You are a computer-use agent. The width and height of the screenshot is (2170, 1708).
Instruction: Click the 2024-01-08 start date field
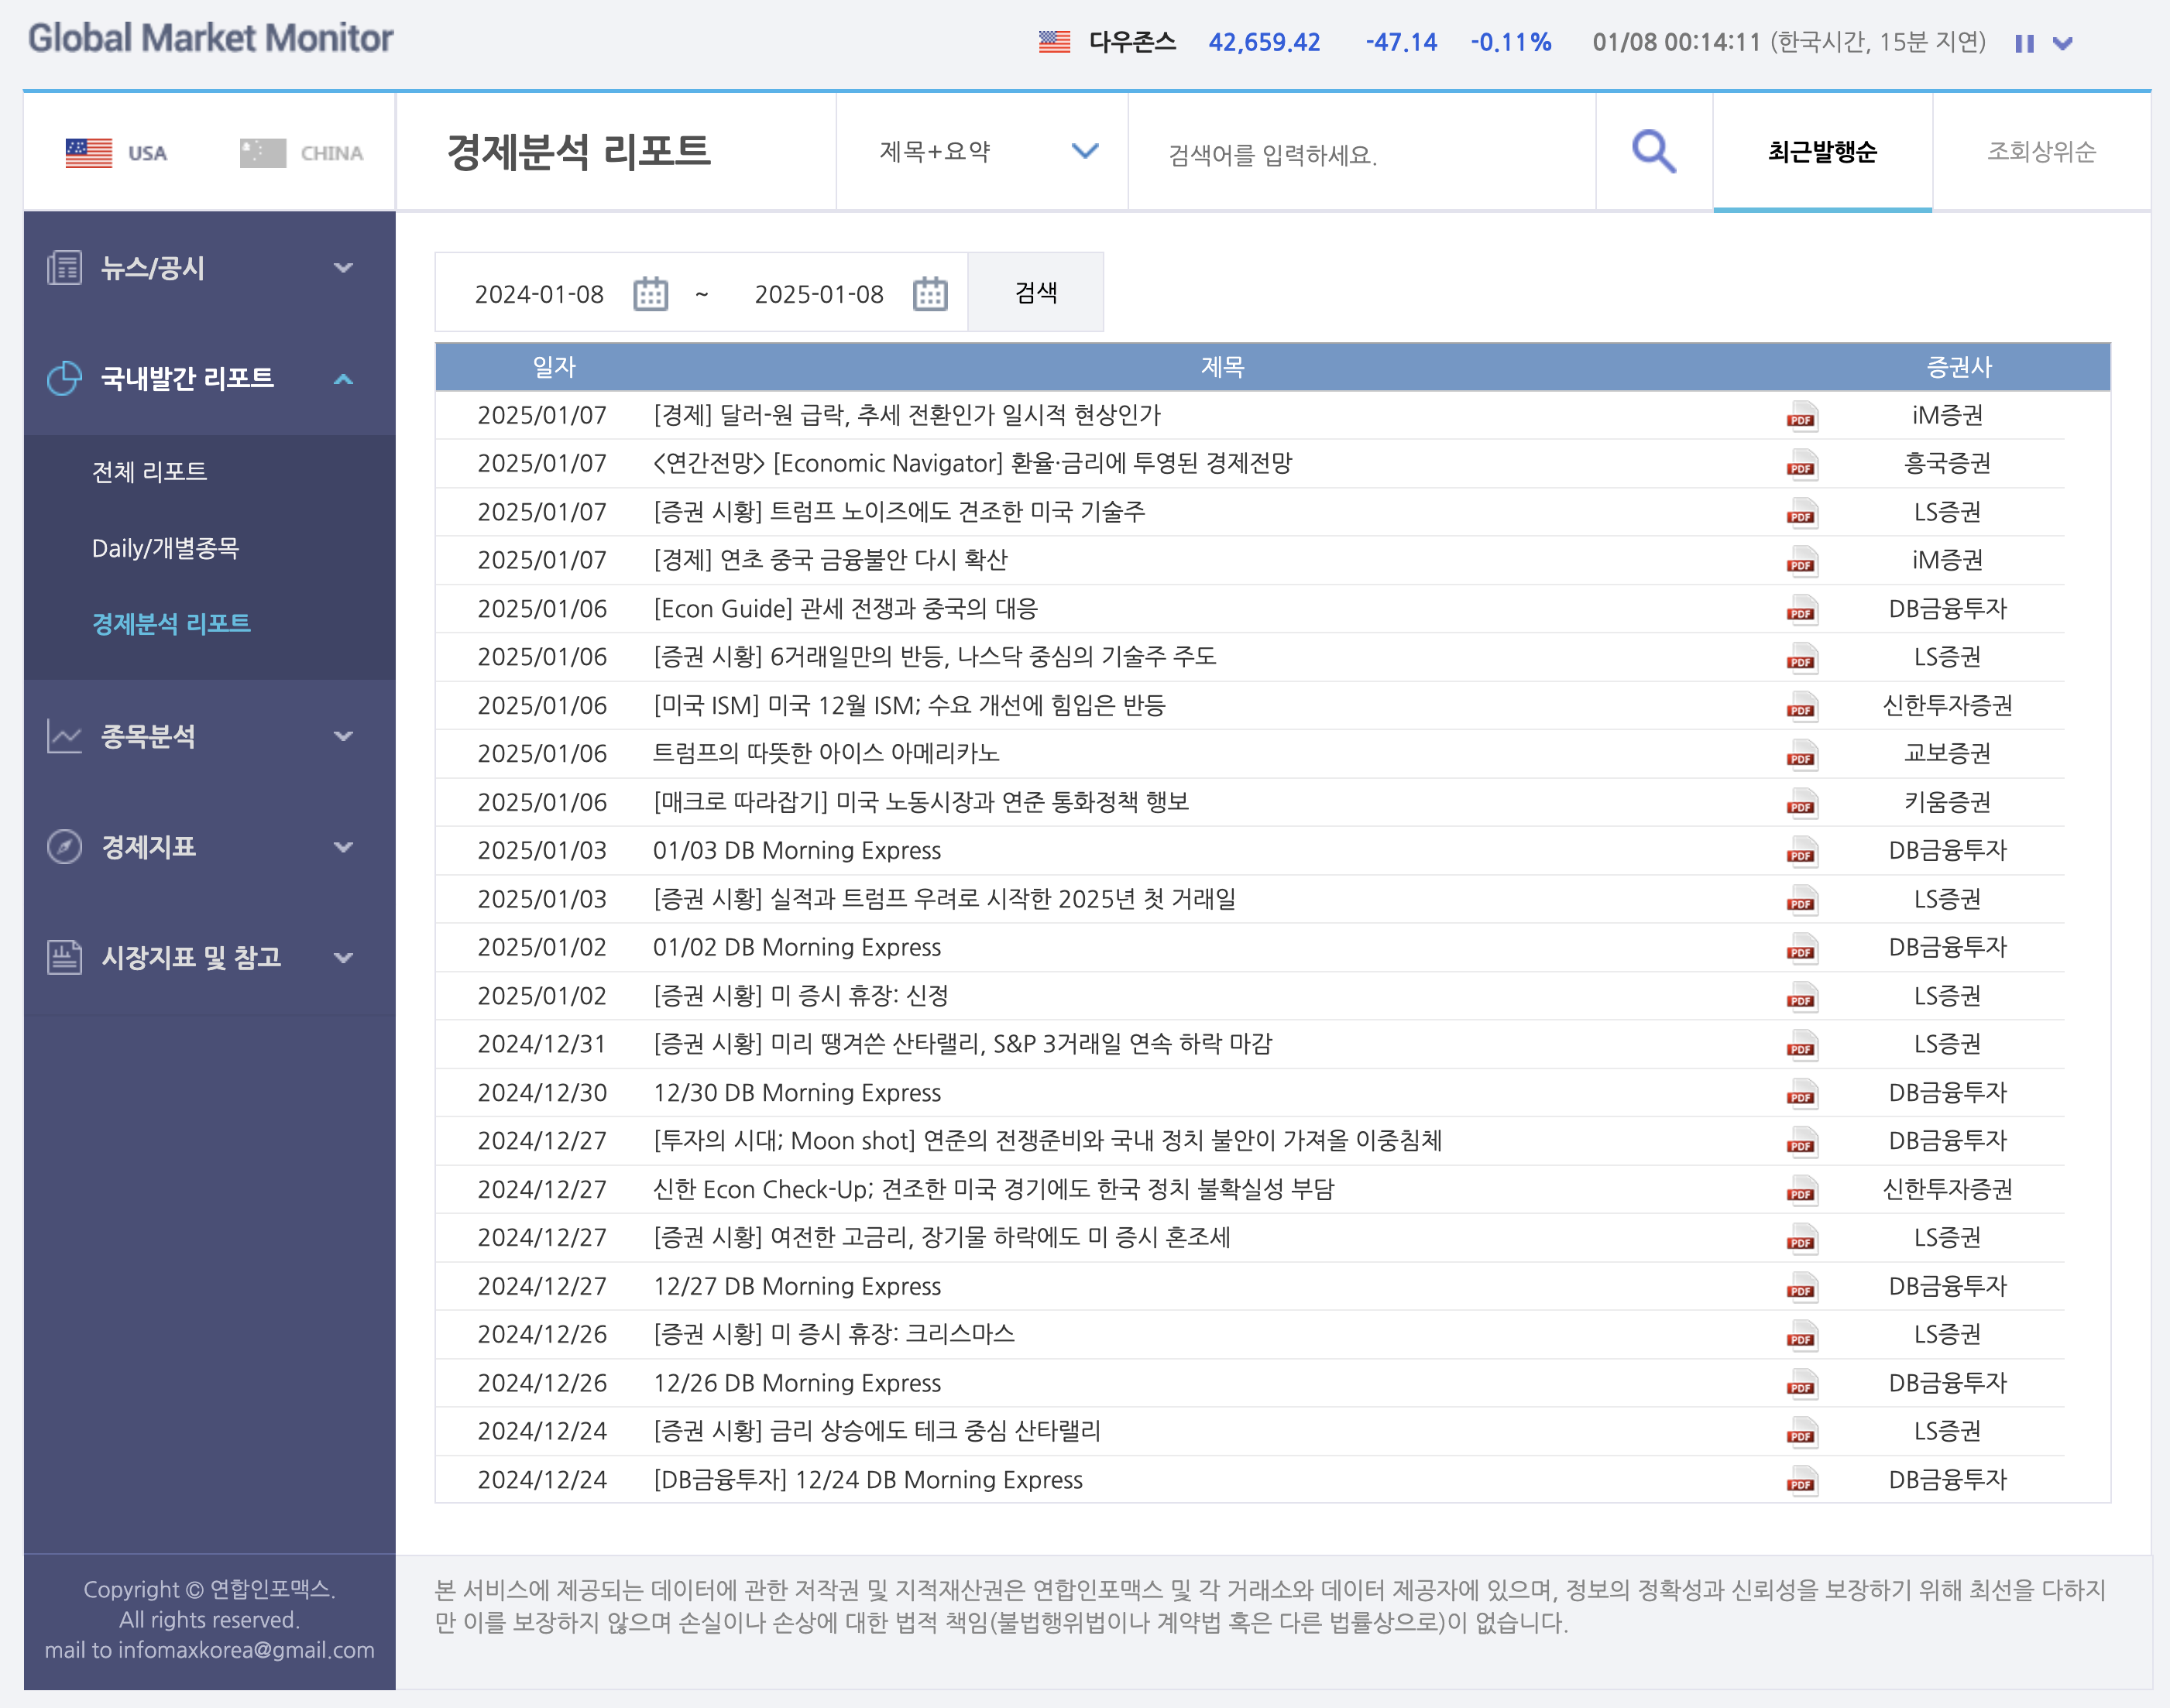(x=540, y=294)
